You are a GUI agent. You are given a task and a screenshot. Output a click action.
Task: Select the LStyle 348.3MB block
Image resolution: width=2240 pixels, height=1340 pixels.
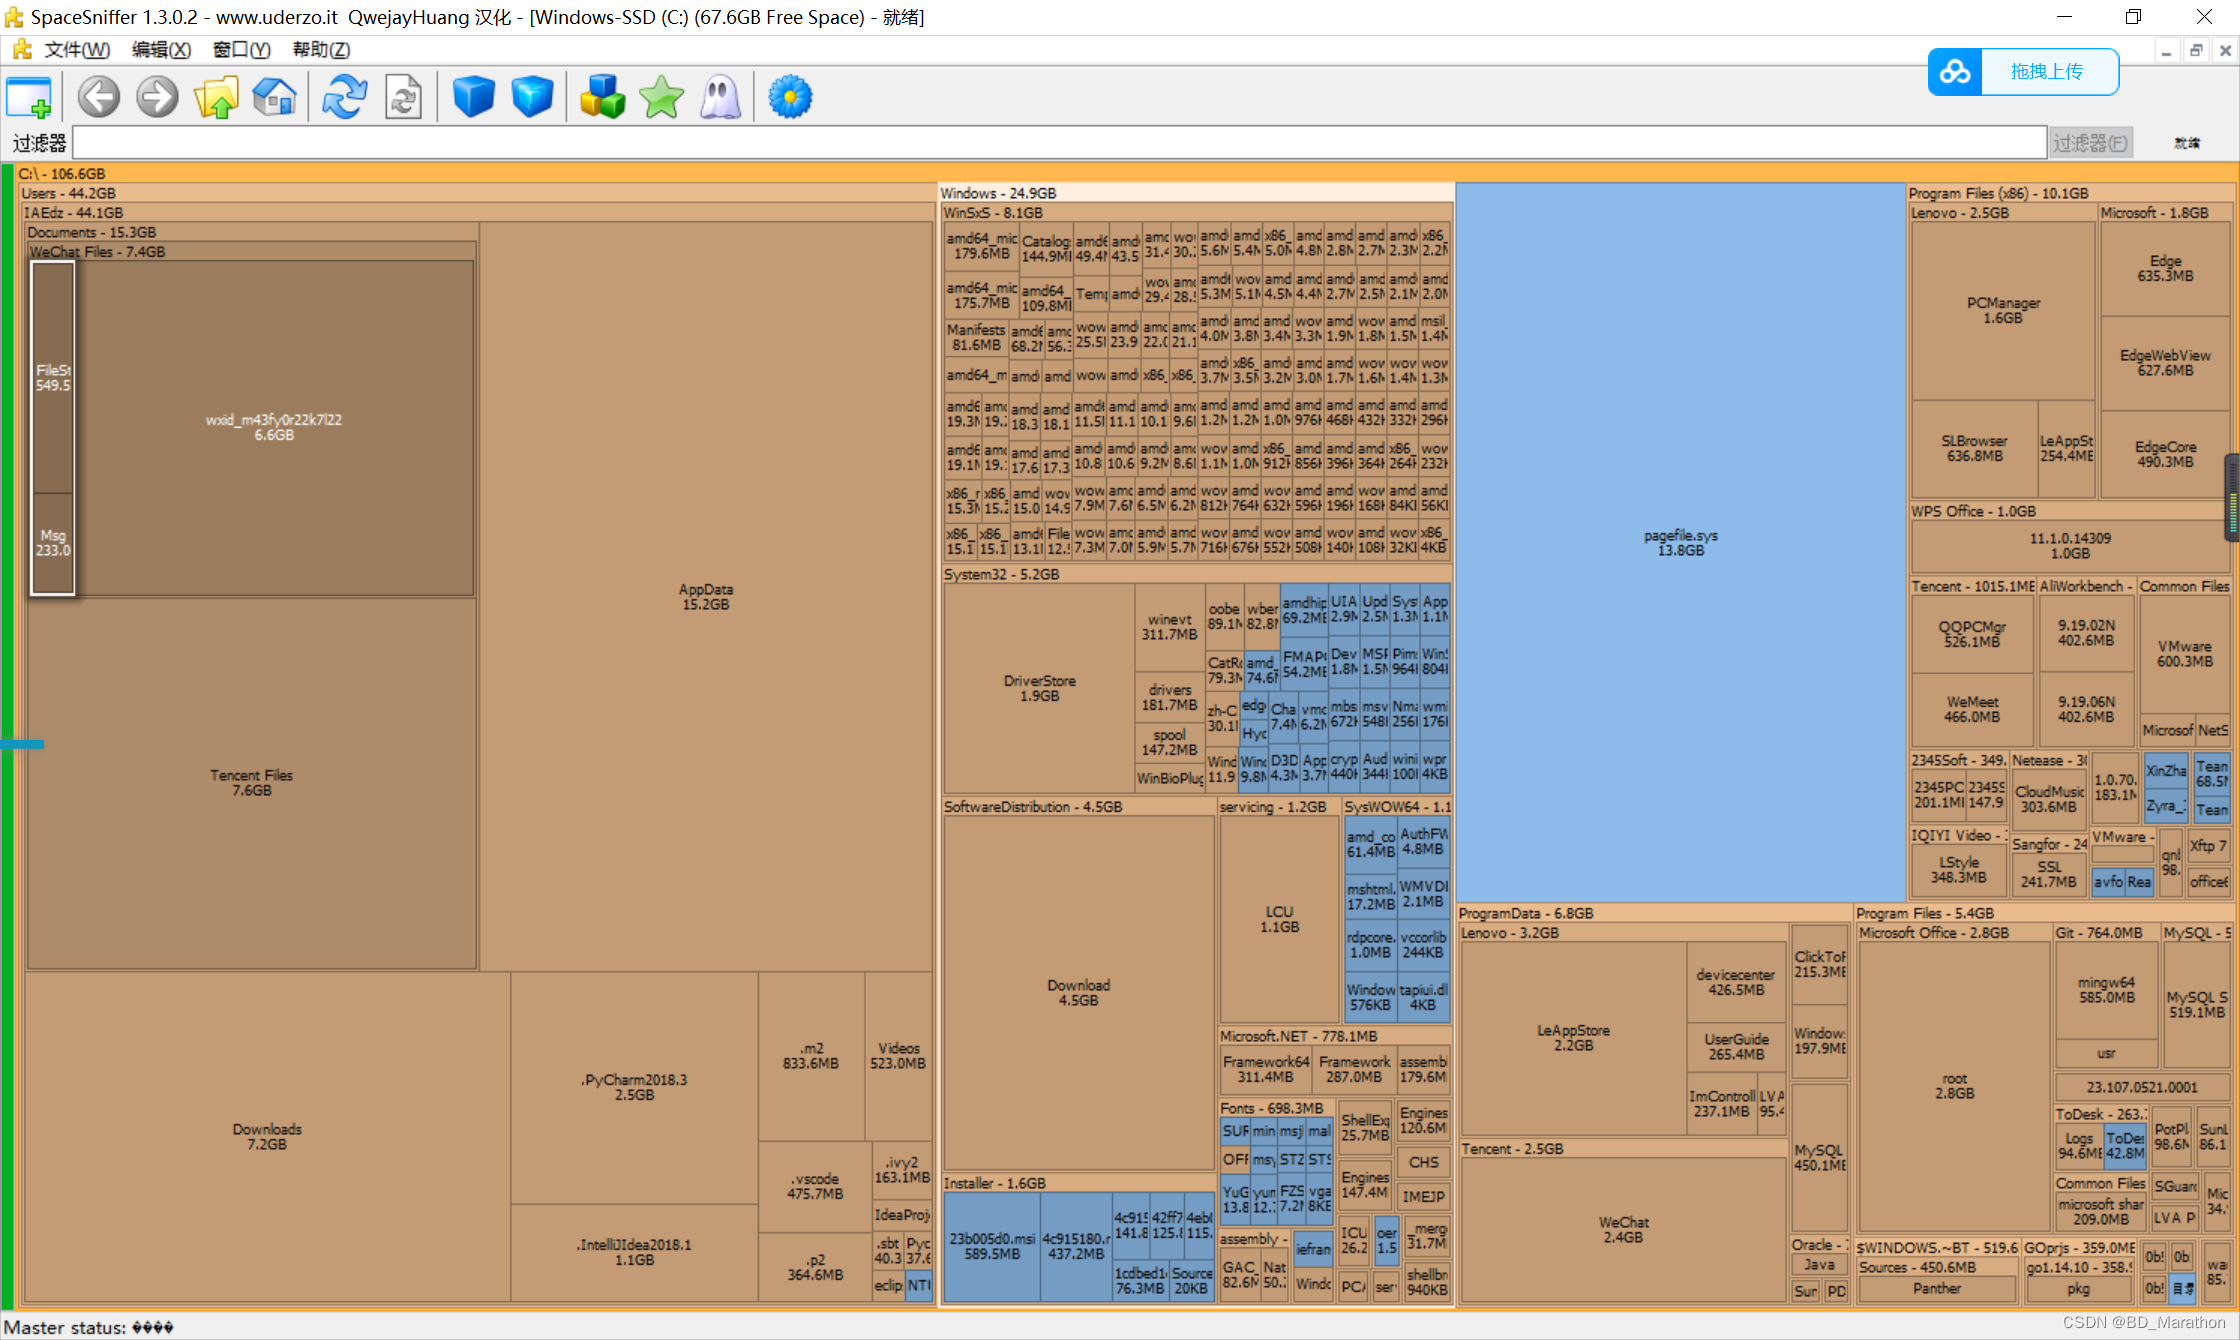pos(1958,870)
